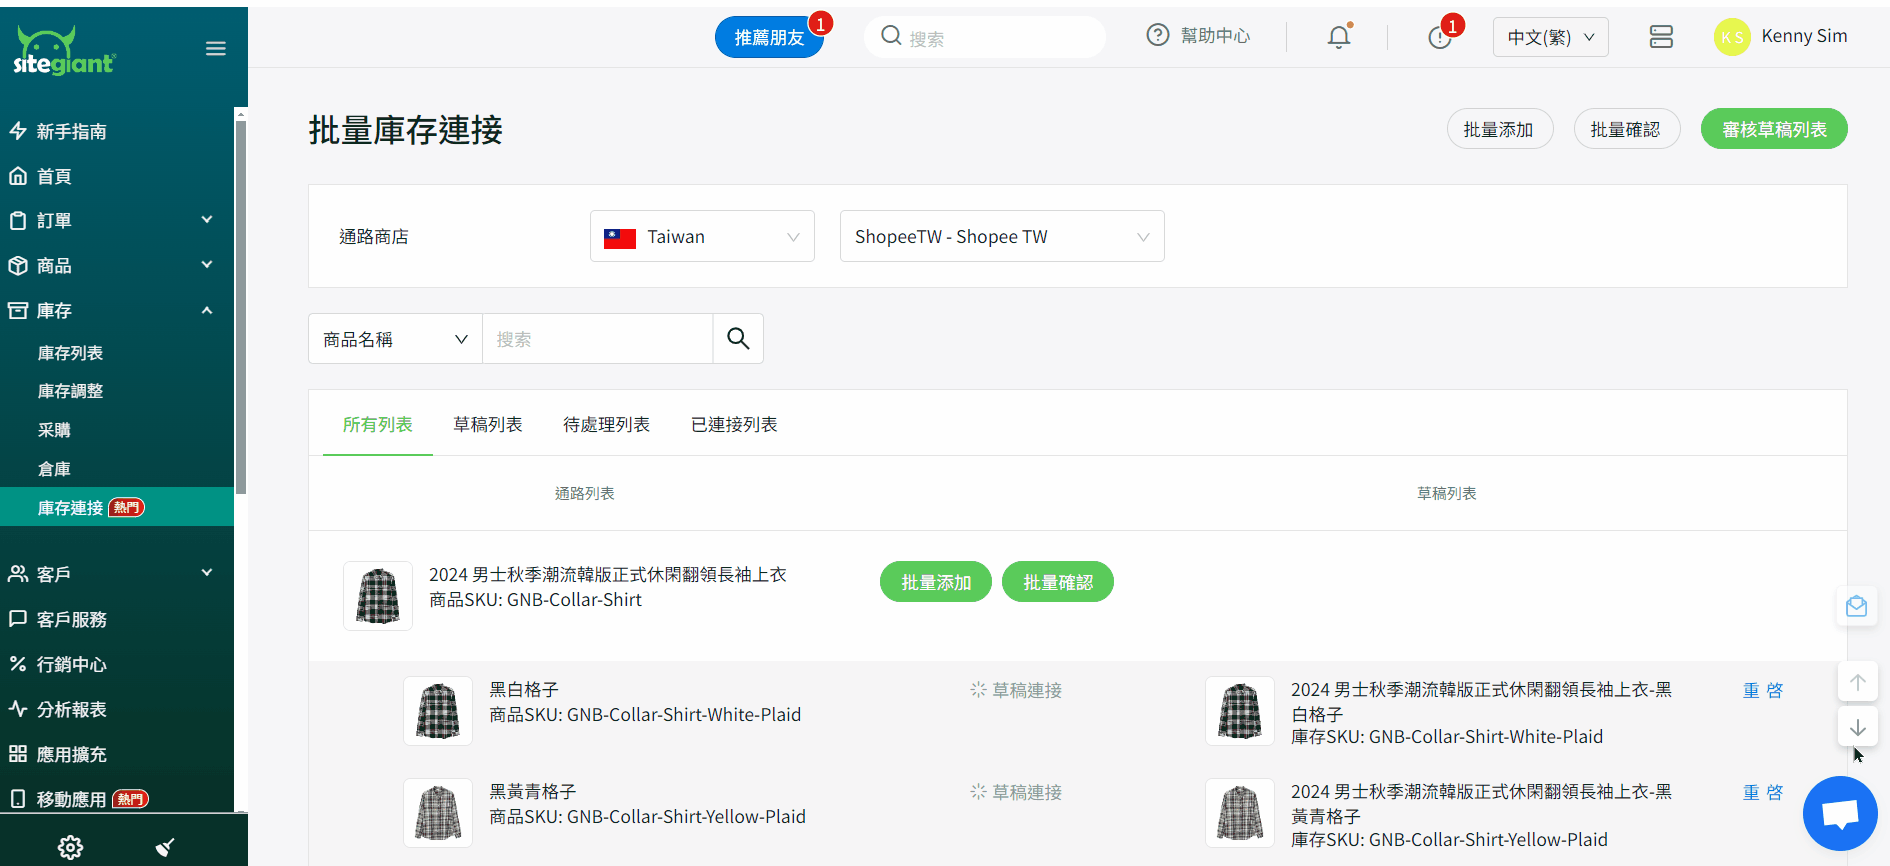Screen dimensions: 1890x866
Task: Click the scroll-to-top arrow button
Action: pos(1857,682)
